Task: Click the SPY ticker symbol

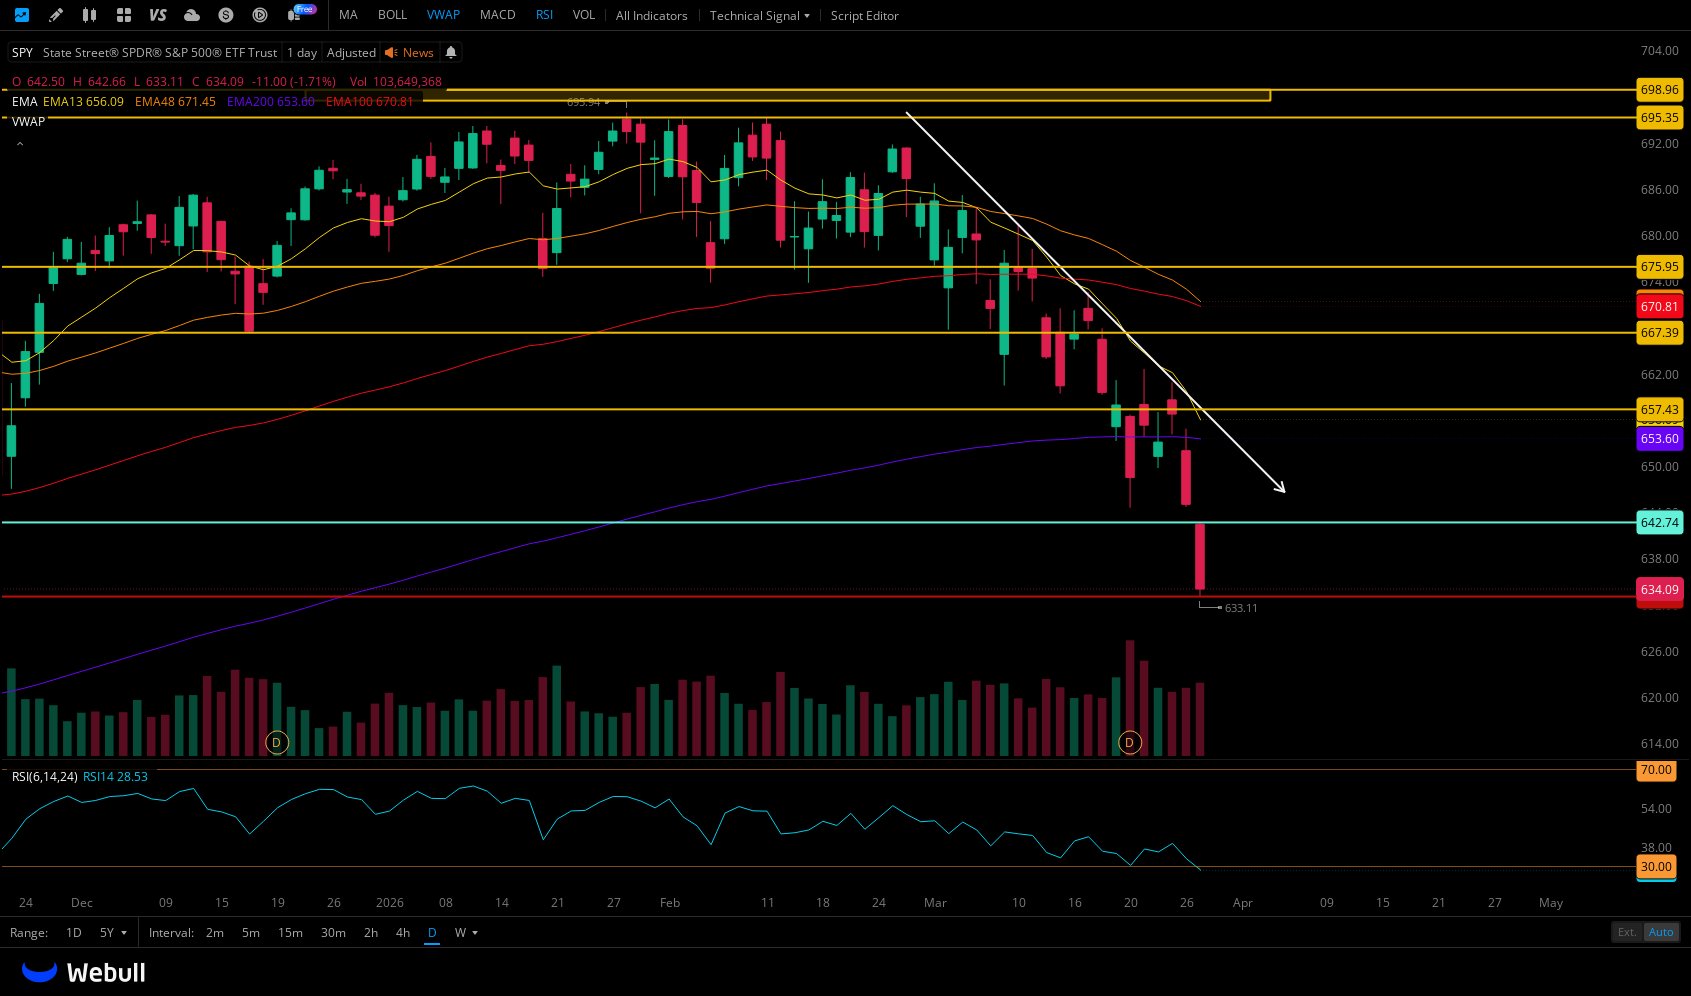Action: click(x=22, y=52)
